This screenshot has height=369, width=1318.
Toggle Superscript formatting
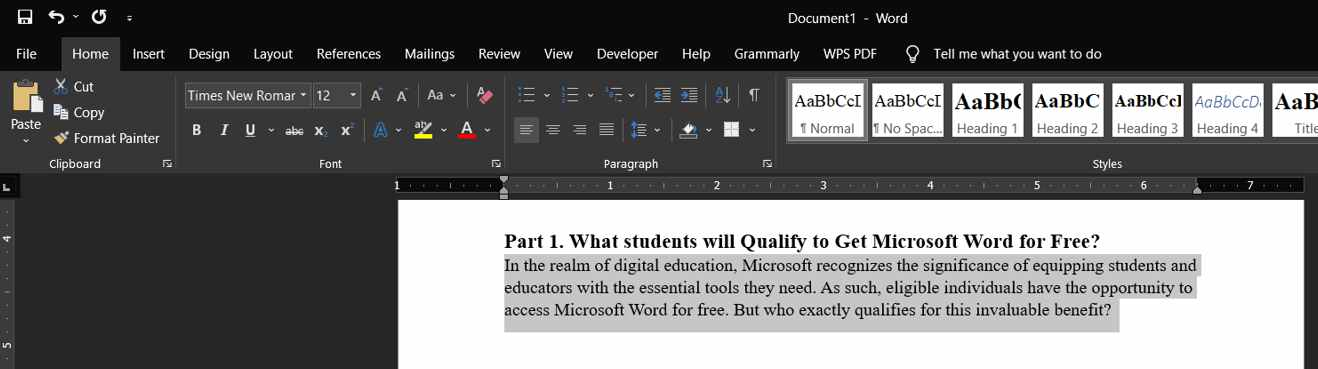tap(347, 130)
